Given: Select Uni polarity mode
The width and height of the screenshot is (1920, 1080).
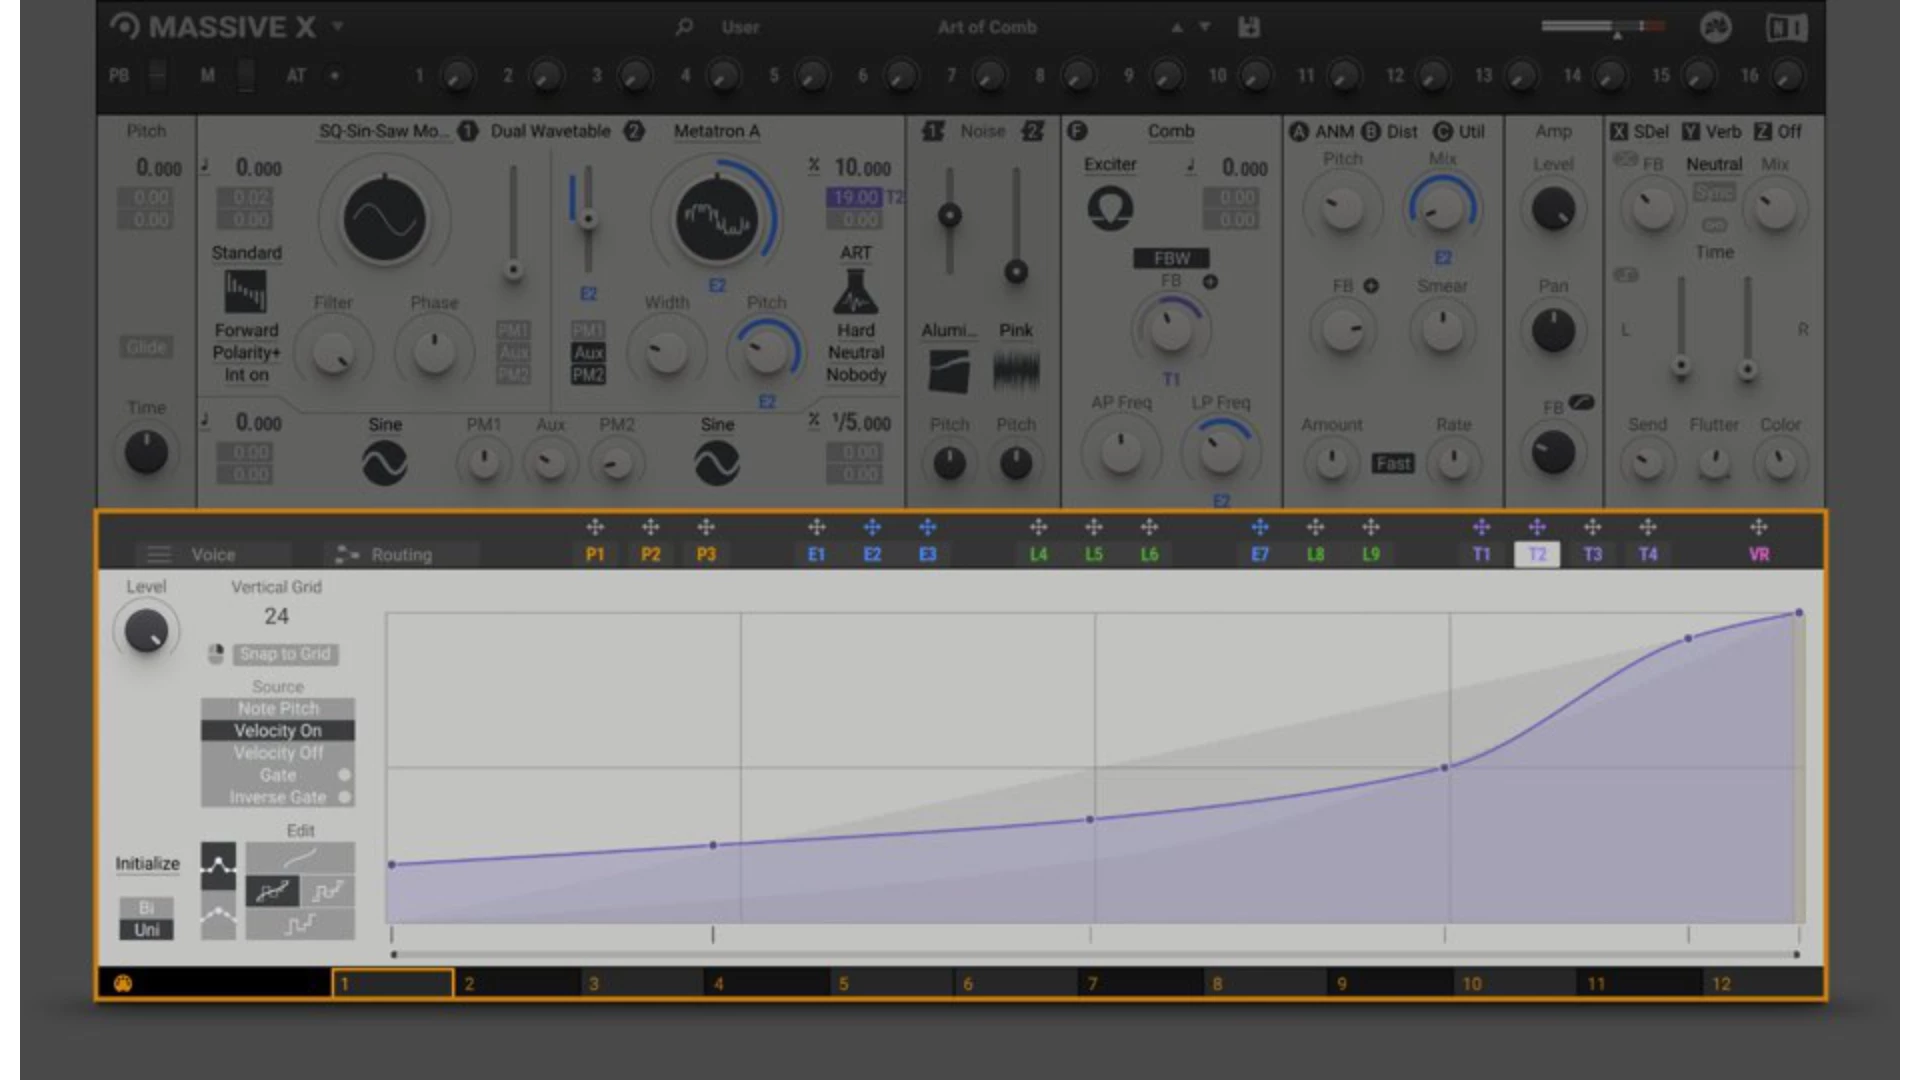Looking at the screenshot, I should 146,930.
